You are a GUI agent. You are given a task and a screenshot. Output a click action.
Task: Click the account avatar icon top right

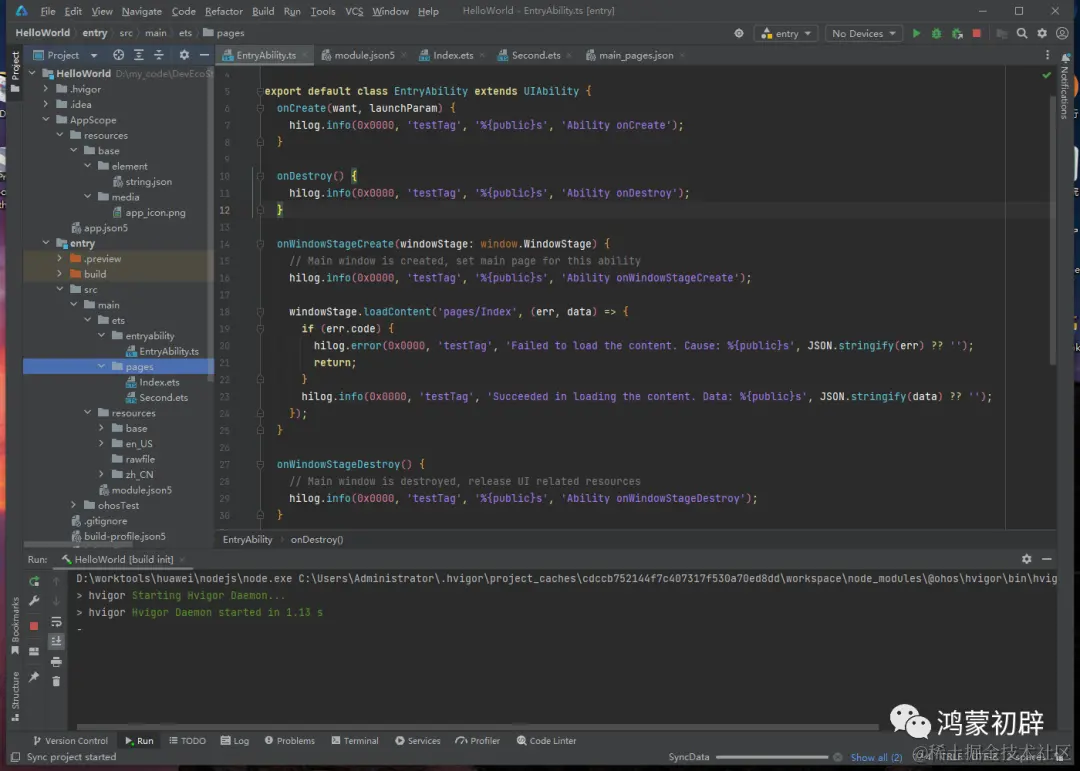pyautogui.click(x=1062, y=33)
